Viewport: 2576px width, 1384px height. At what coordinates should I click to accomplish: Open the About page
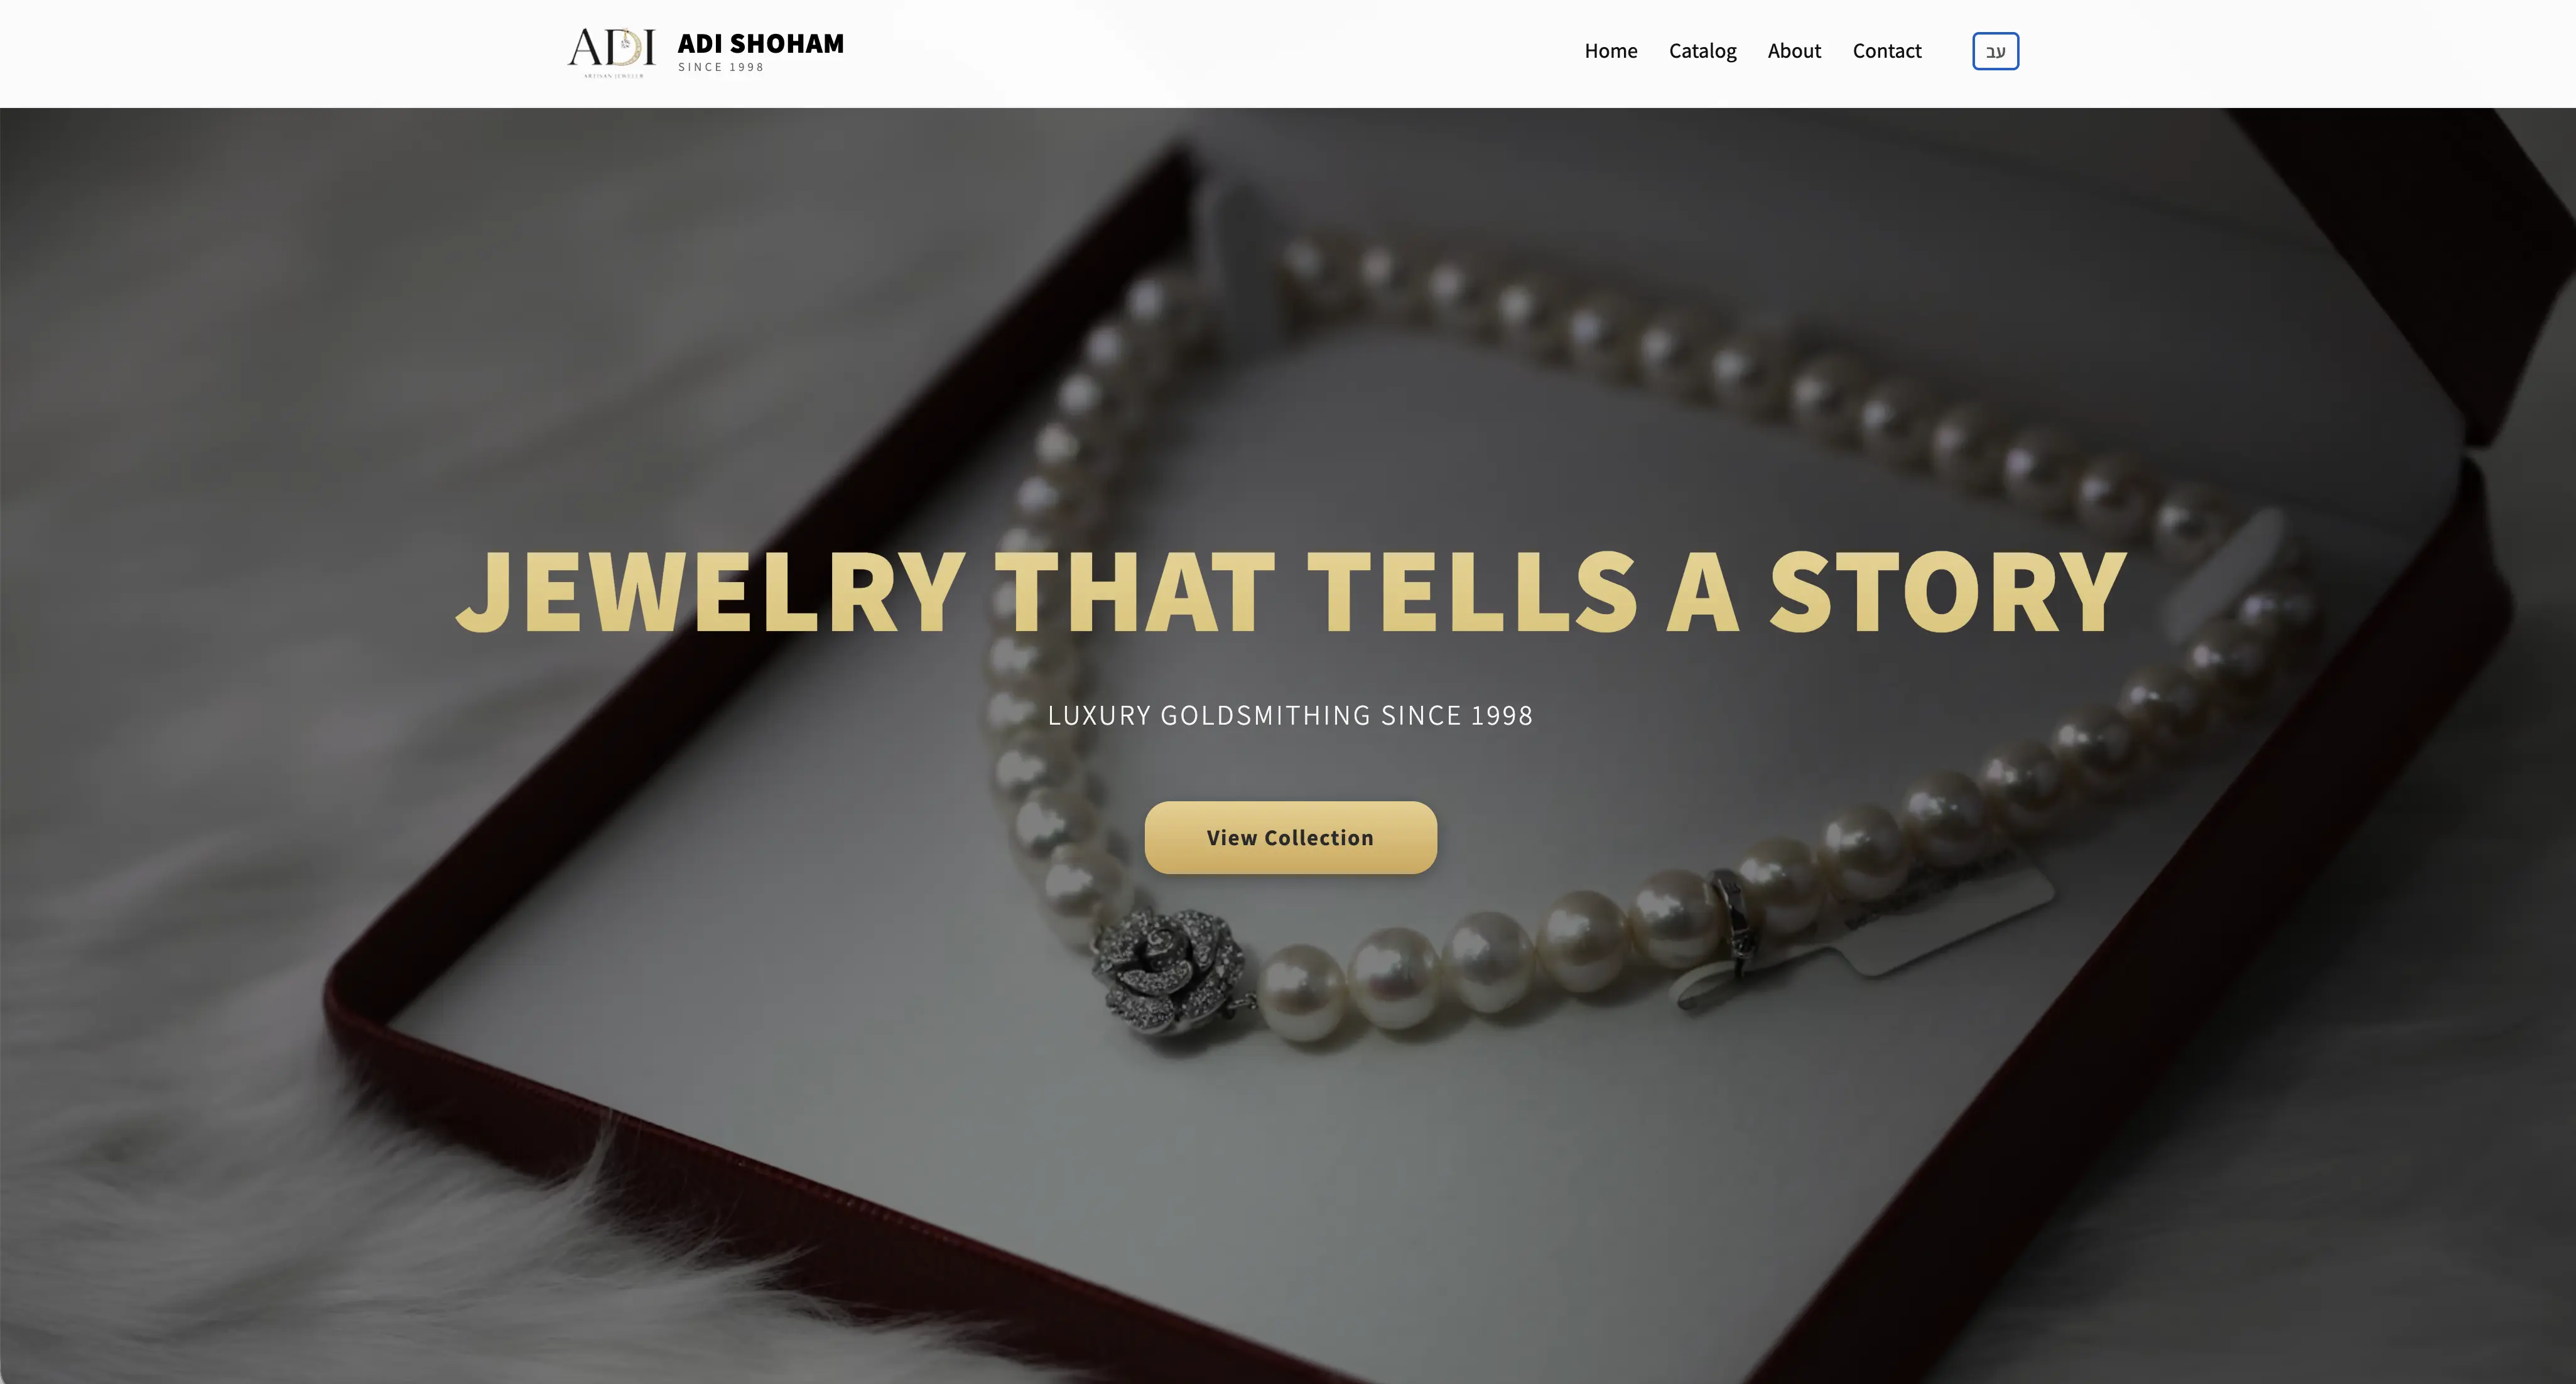(x=1794, y=51)
